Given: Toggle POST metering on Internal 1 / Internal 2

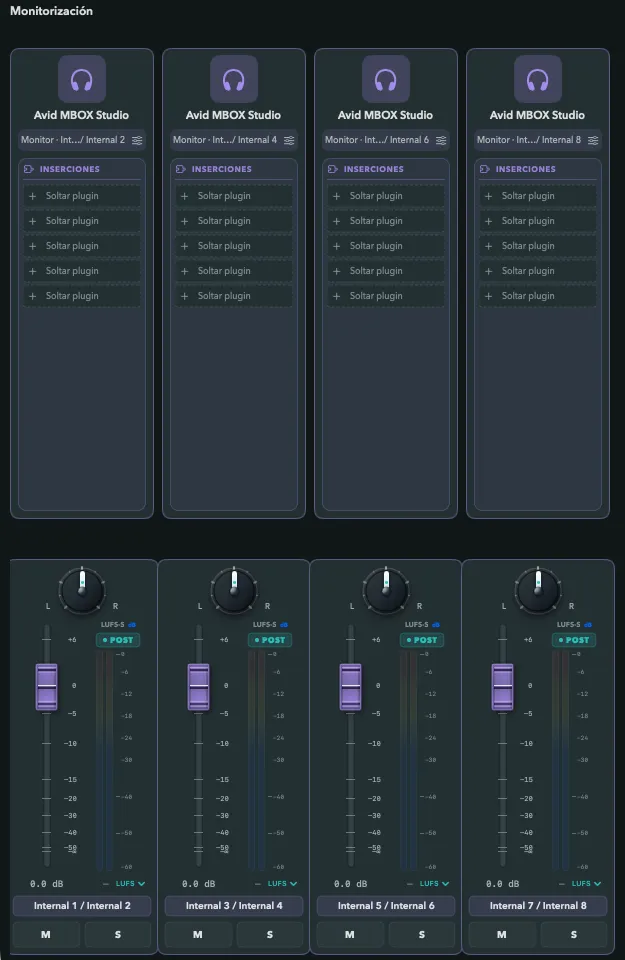Looking at the screenshot, I should [118, 640].
